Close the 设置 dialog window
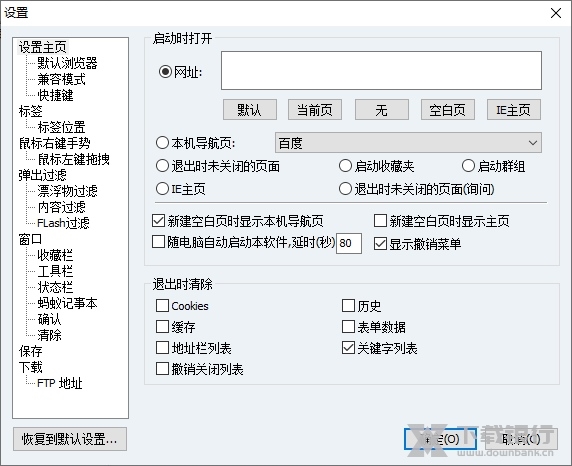The image size is (572, 466). (556, 13)
